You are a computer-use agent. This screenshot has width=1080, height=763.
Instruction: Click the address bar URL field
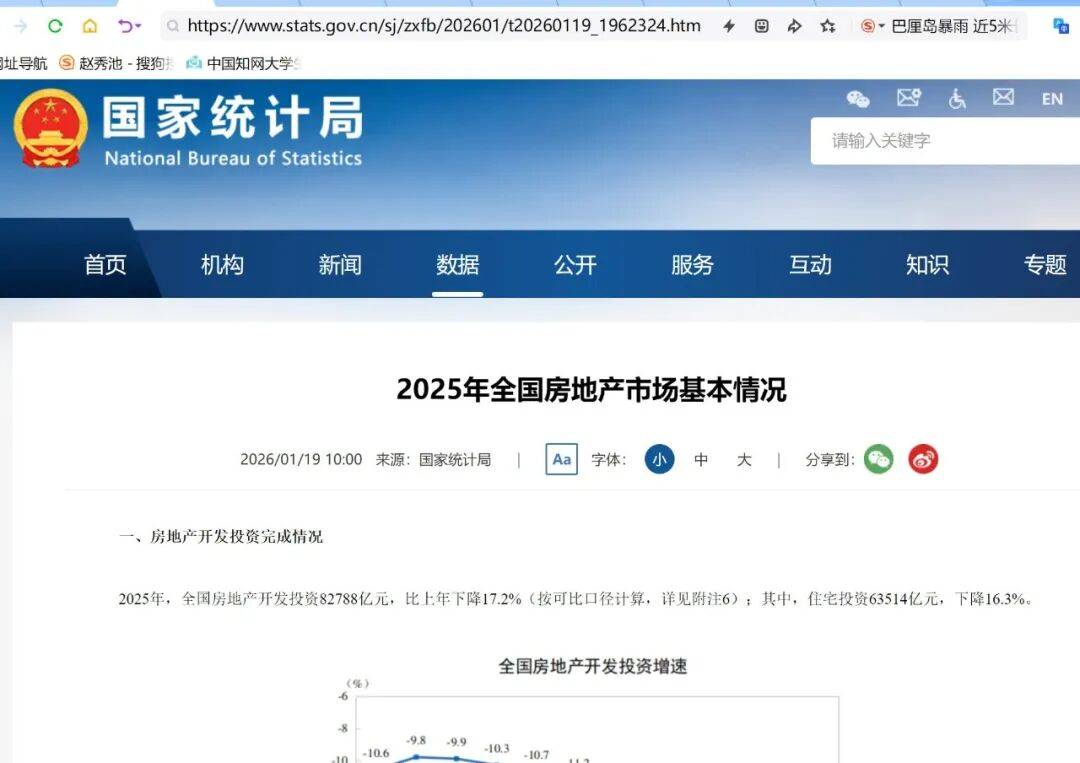(444, 26)
